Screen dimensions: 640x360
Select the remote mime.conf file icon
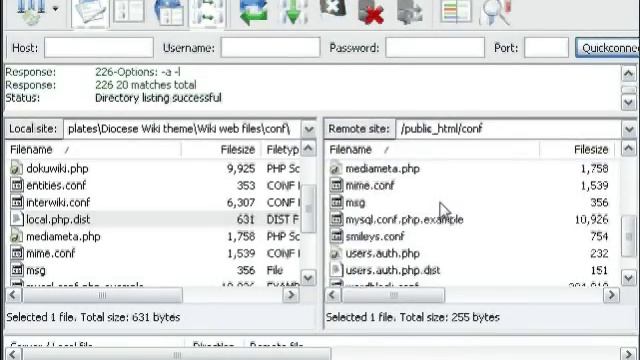coord(336,185)
